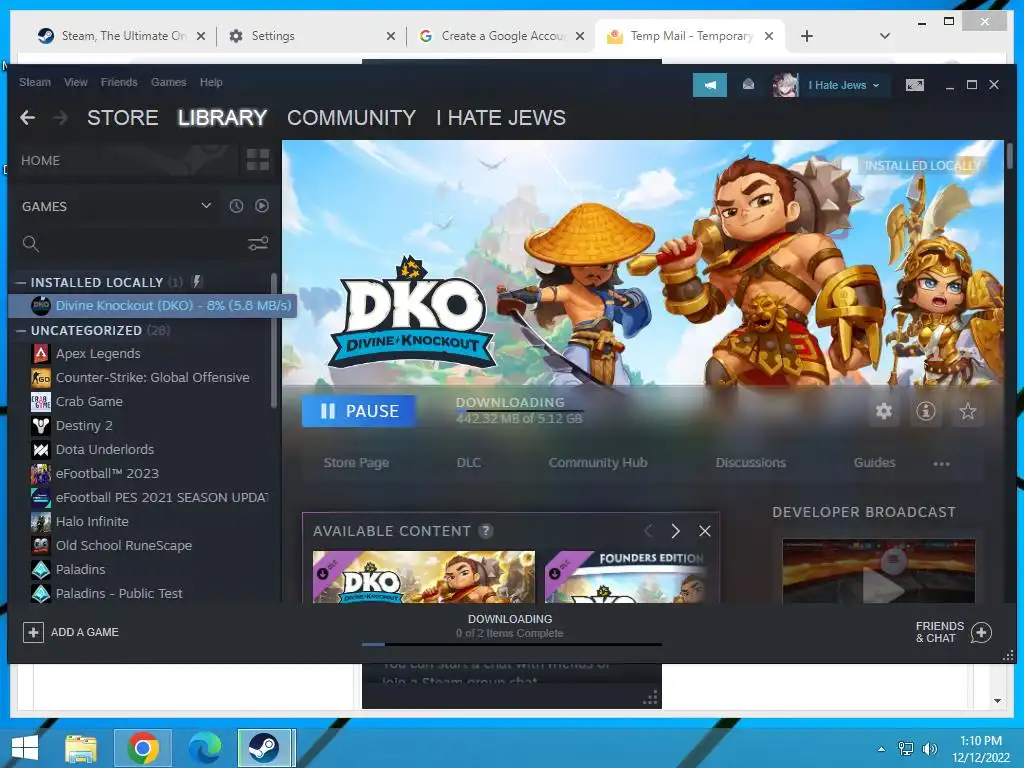Sort games by recent activity clock icon
Image resolution: width=1024 pixels, height=768 pixels.
[236, 206]
